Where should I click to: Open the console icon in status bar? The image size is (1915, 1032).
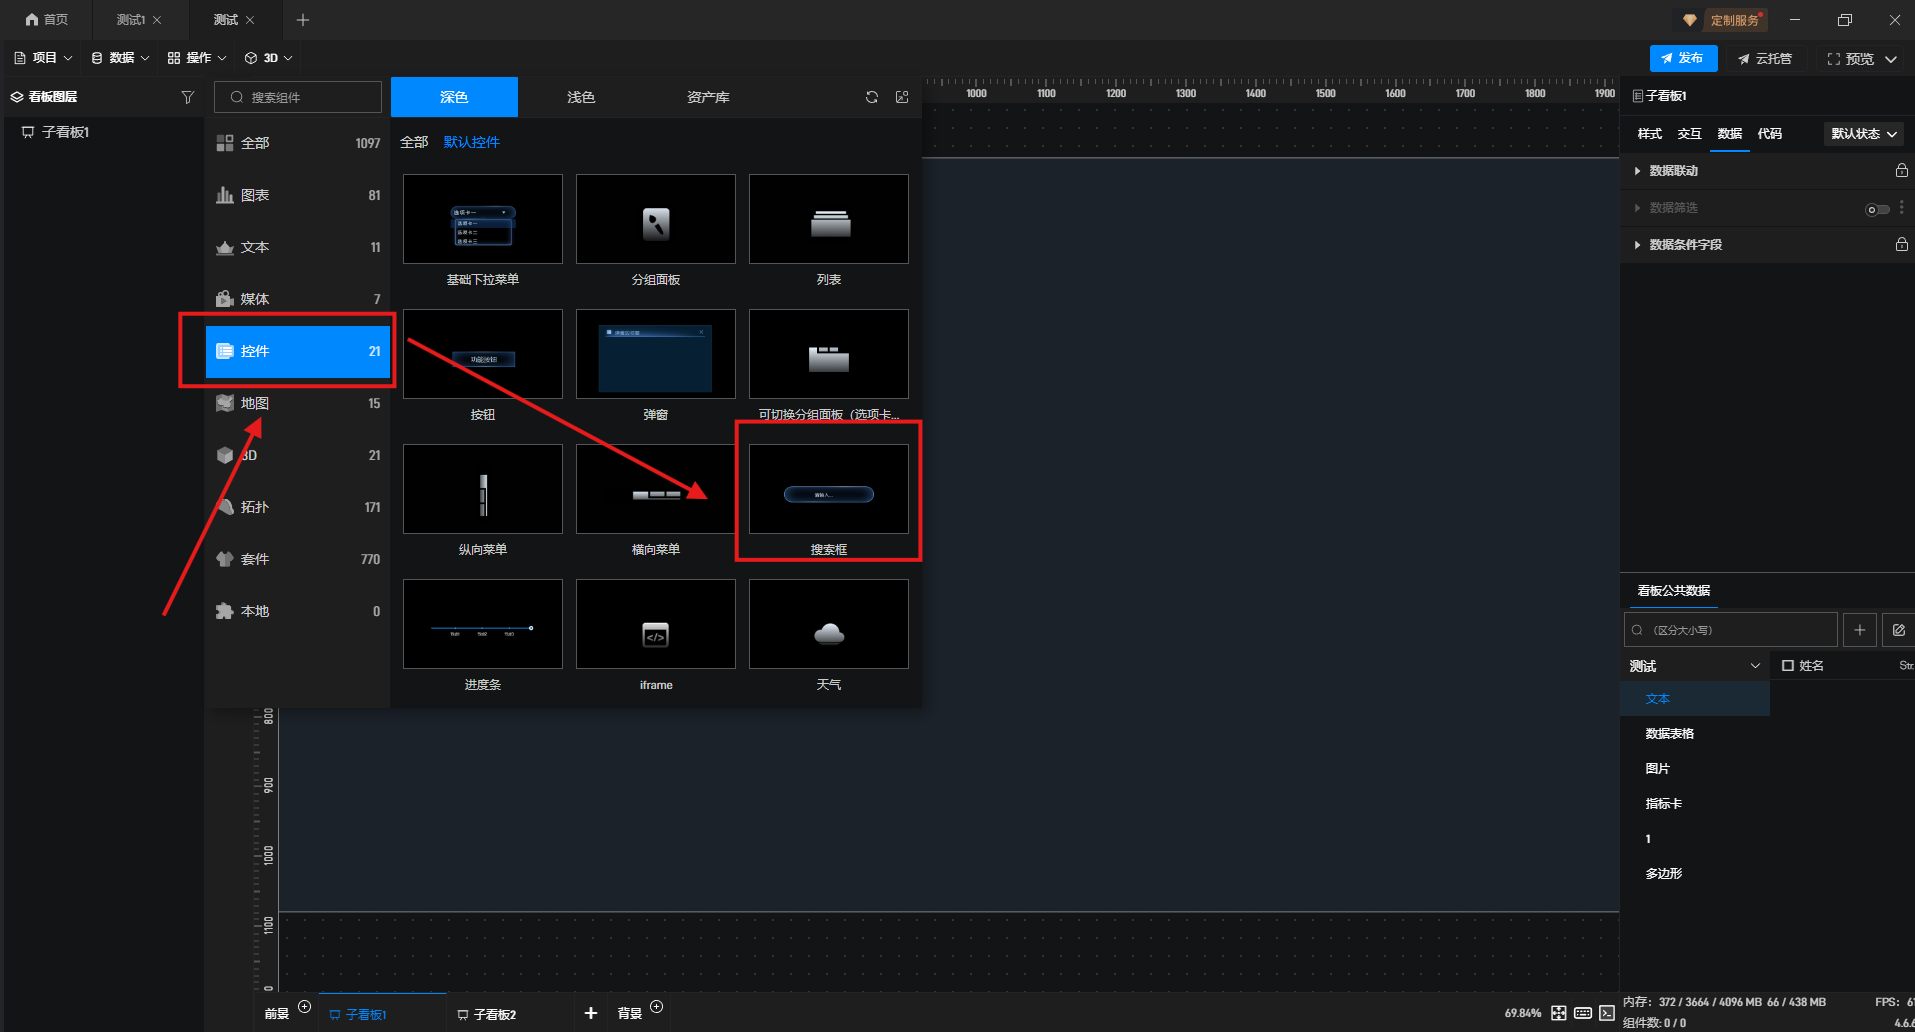[1606, 1013]
